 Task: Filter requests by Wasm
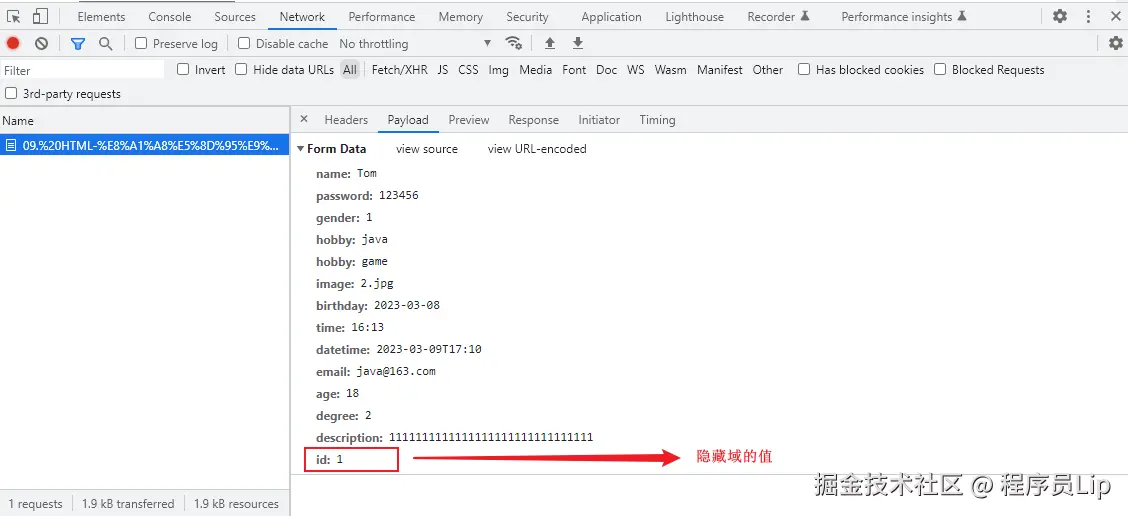coord(670,70)
